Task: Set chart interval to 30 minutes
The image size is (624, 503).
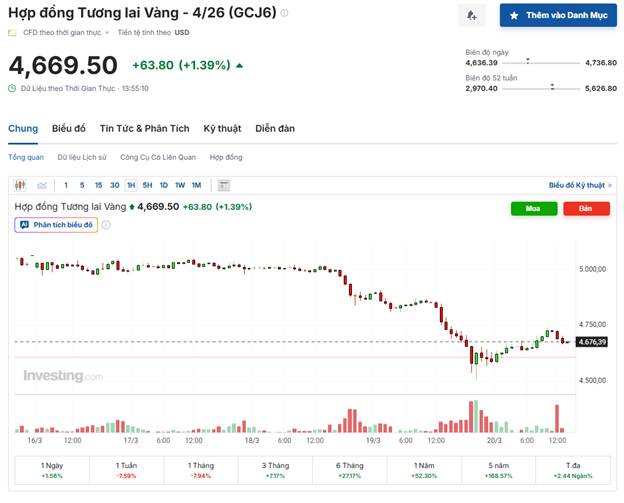Action: pos(115,185)
